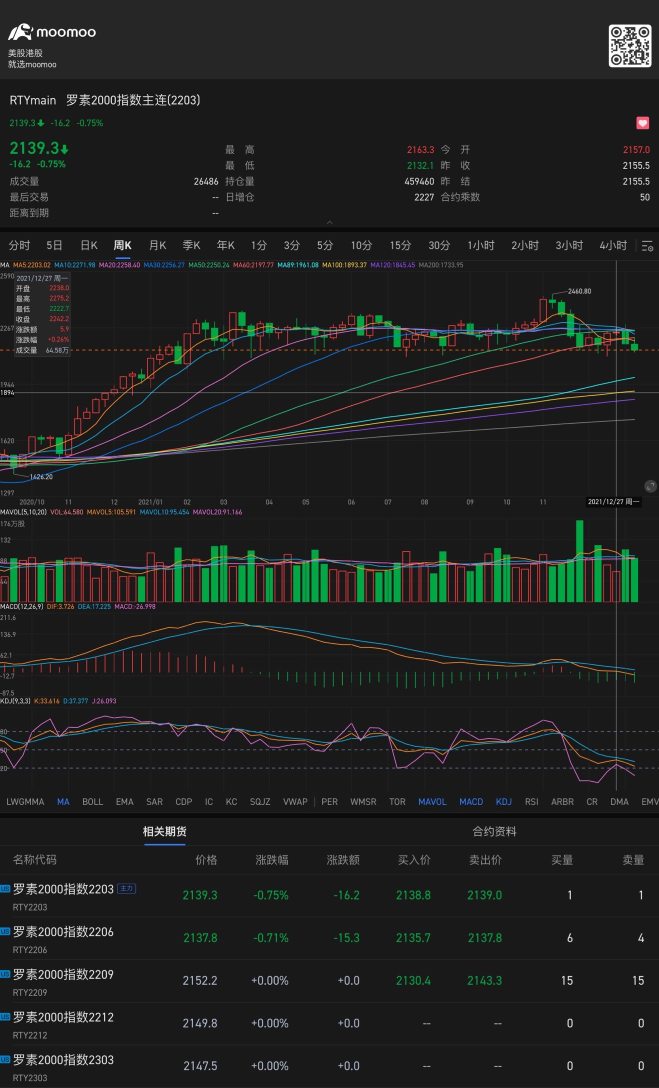Viewport: 659px width, 1088px height.
Task: Choose the 5分 timeframe
Action: (x=325, y=246)
